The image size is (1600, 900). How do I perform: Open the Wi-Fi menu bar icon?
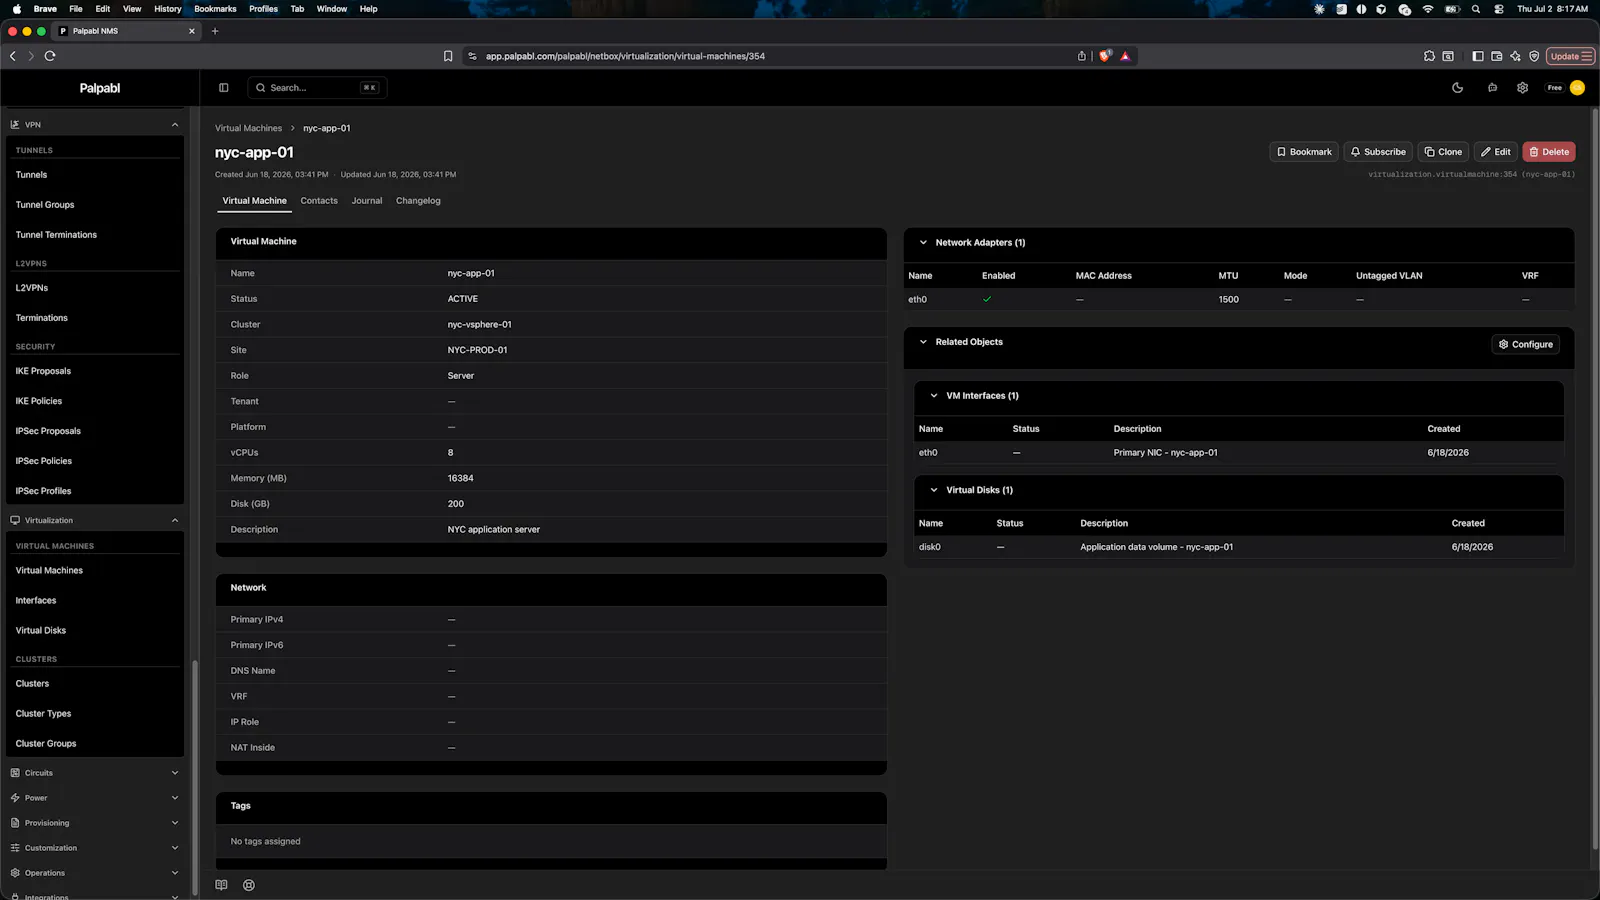click(x=1428, y=9)
